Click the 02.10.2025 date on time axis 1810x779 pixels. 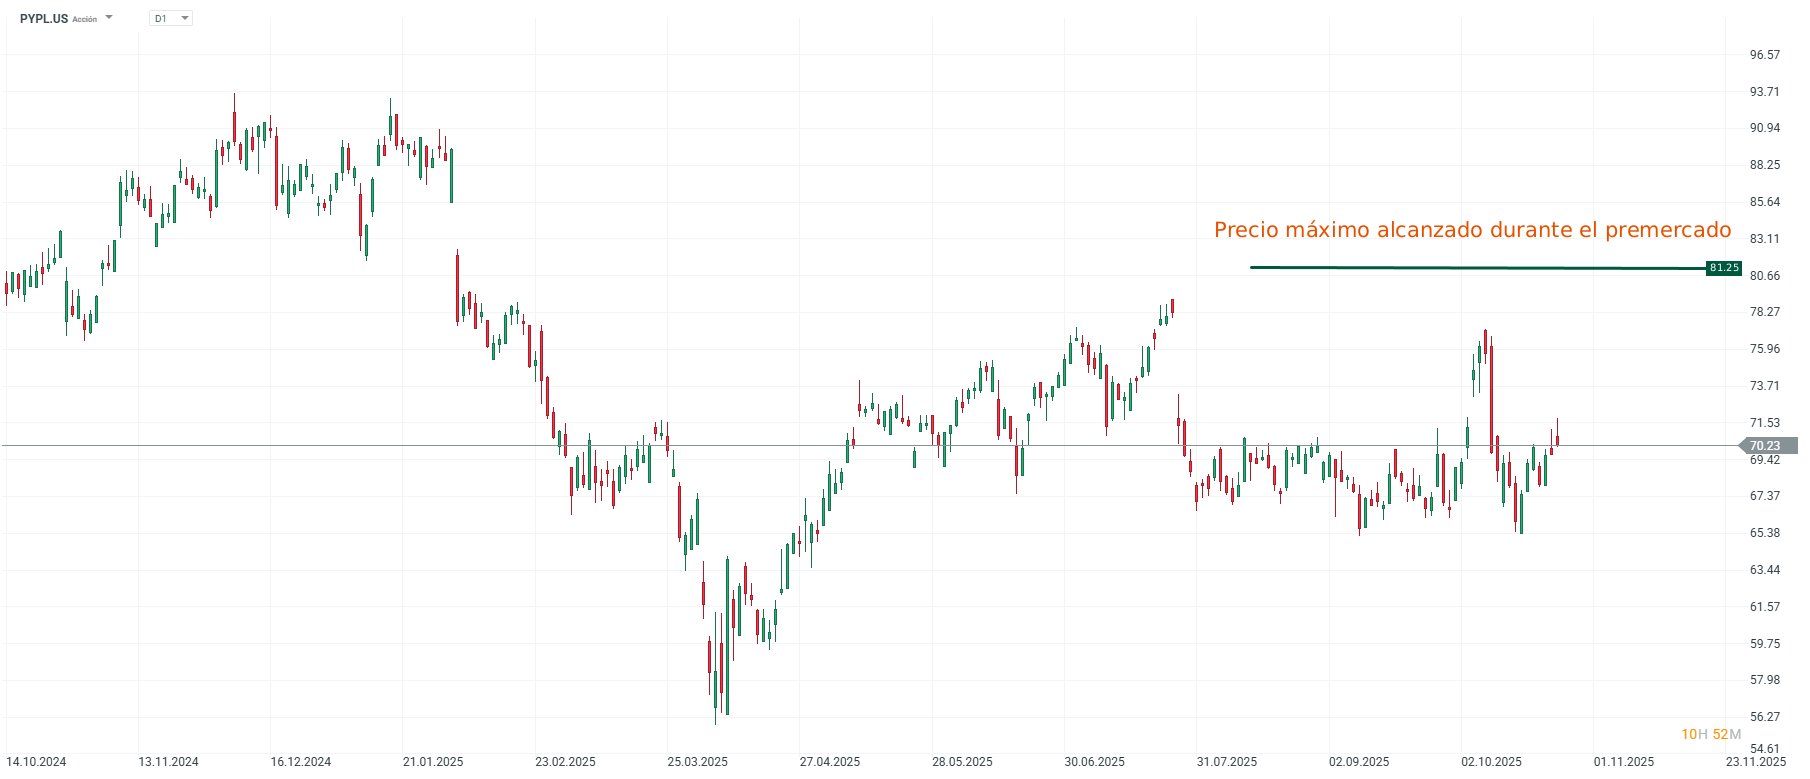point(1491,762)
